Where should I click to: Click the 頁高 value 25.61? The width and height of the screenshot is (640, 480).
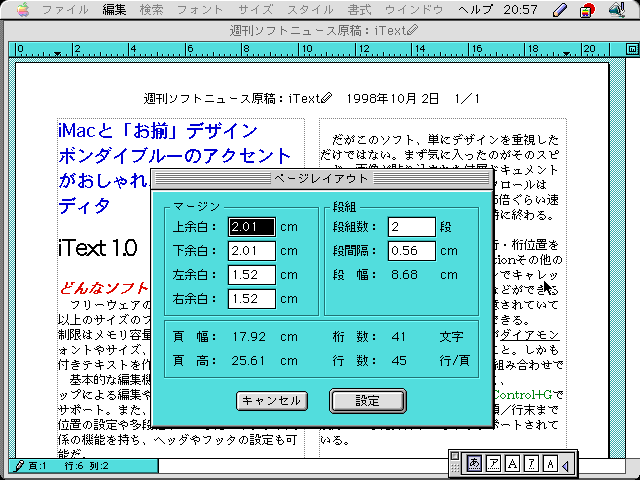pyautogui.click(x=248, y=361)
